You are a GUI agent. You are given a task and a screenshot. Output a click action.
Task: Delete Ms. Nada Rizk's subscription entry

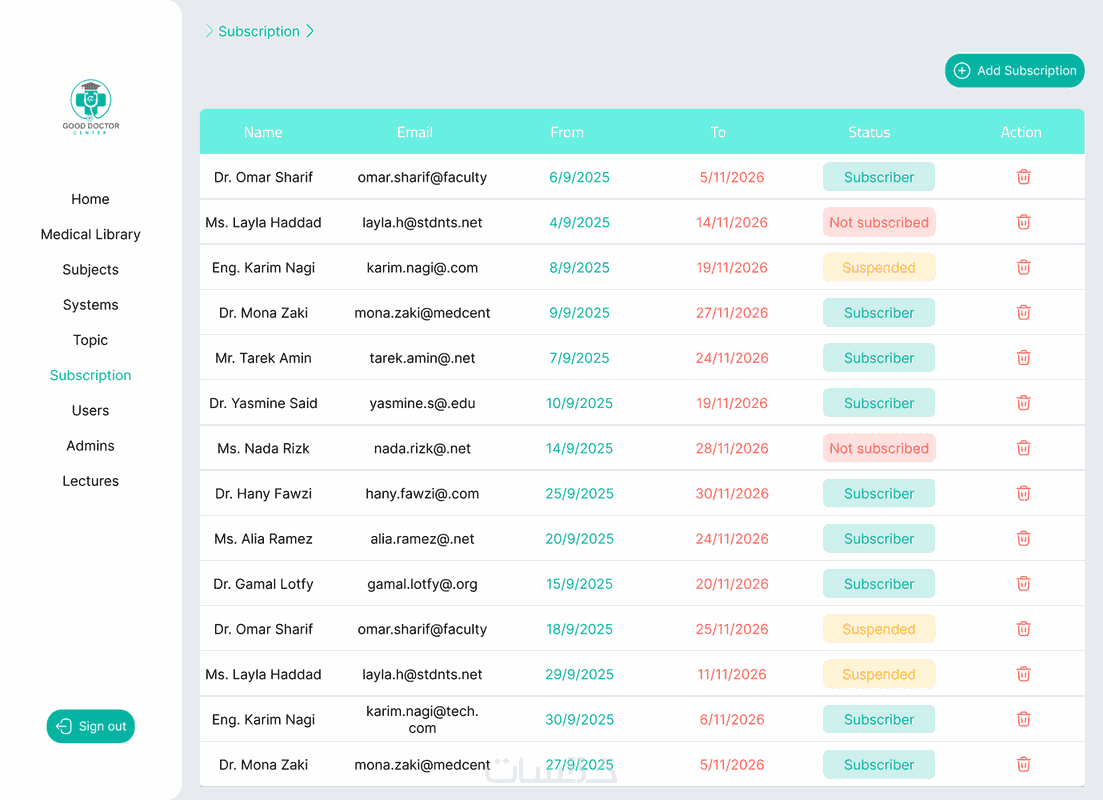coord(1023,448)
